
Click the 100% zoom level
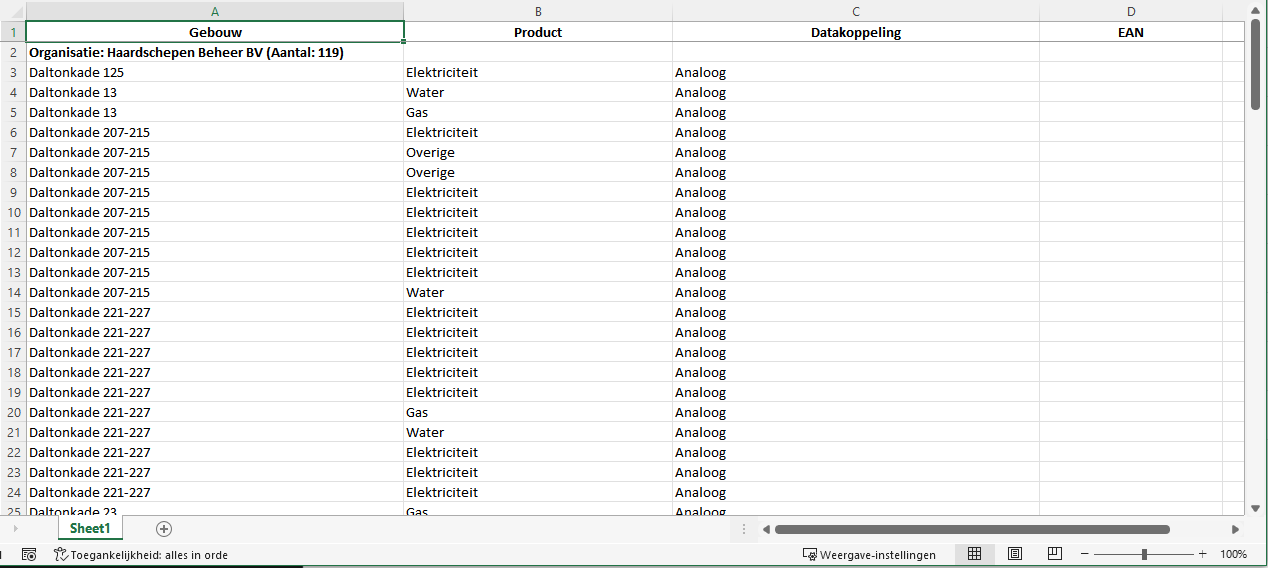[x=1233, y=554]
